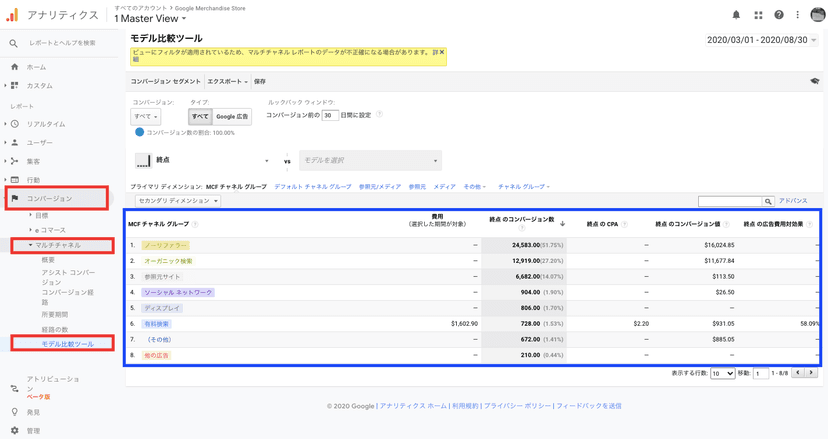Click the フィードバックを送信 footer link

click(x=588, y=406)
